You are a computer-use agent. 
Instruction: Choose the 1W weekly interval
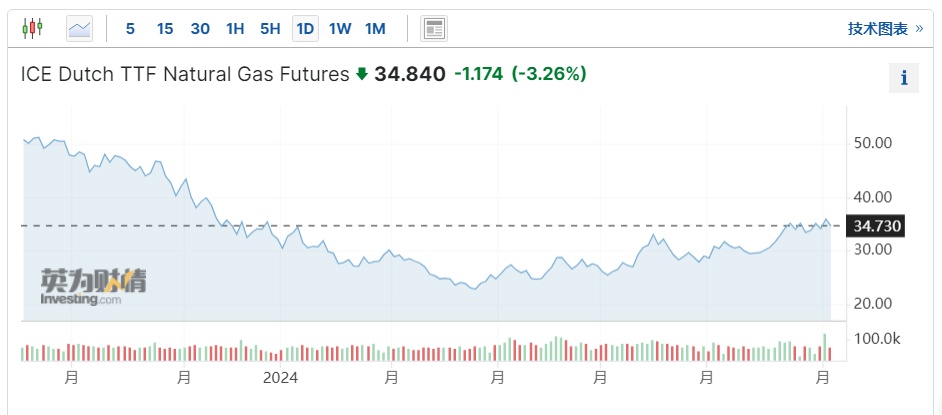(x=340, y=29)
